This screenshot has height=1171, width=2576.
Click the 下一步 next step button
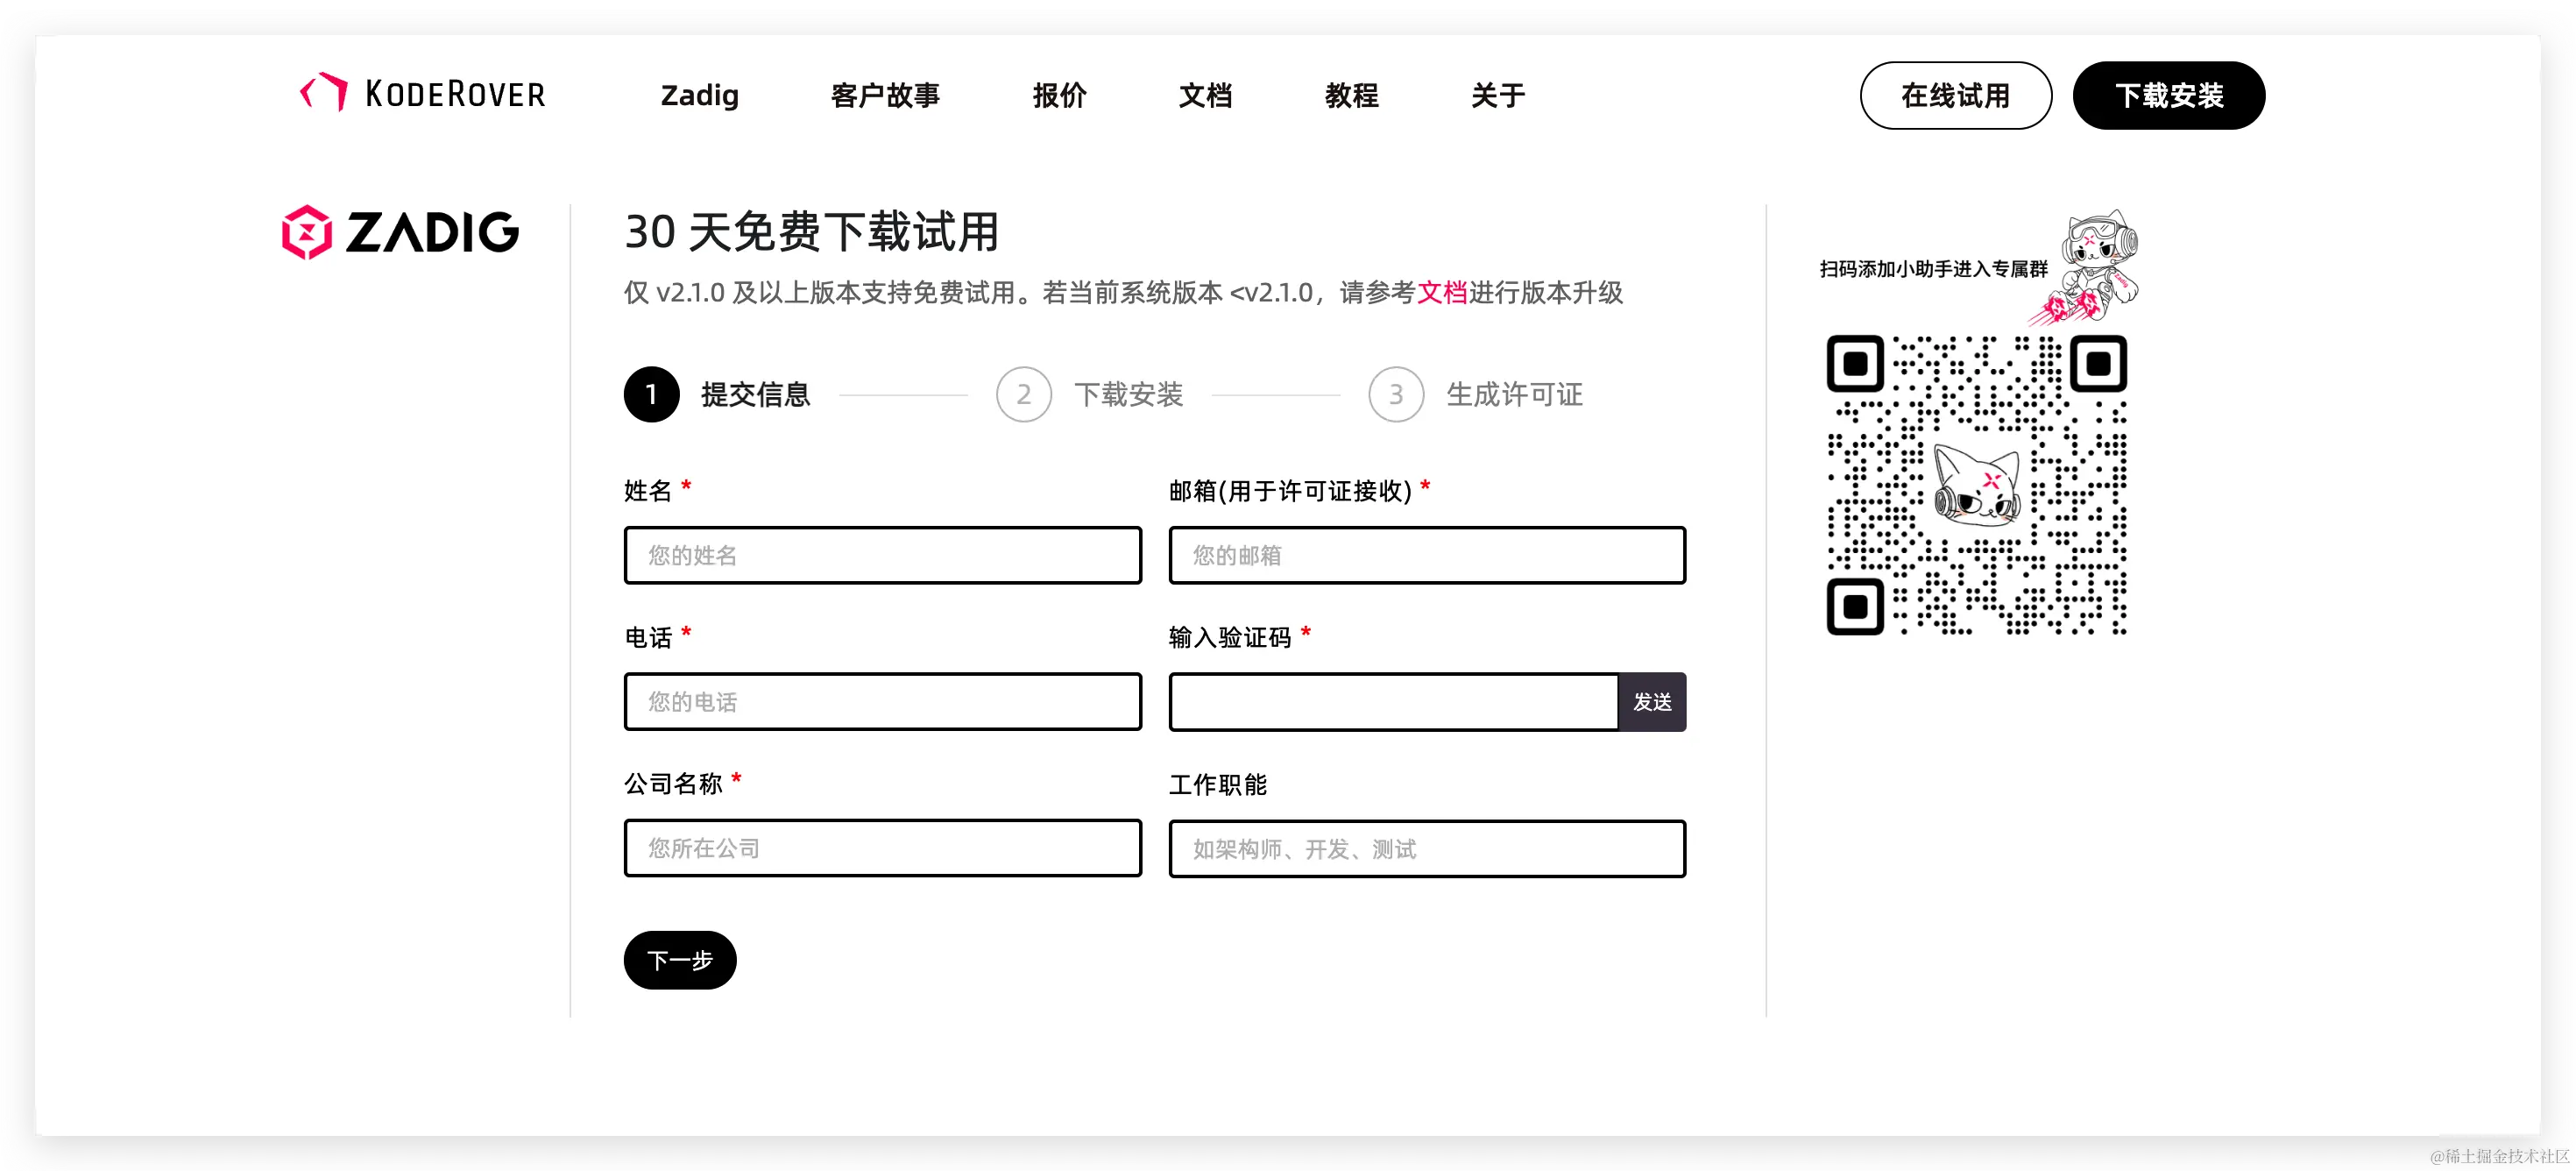coord(680,960)
